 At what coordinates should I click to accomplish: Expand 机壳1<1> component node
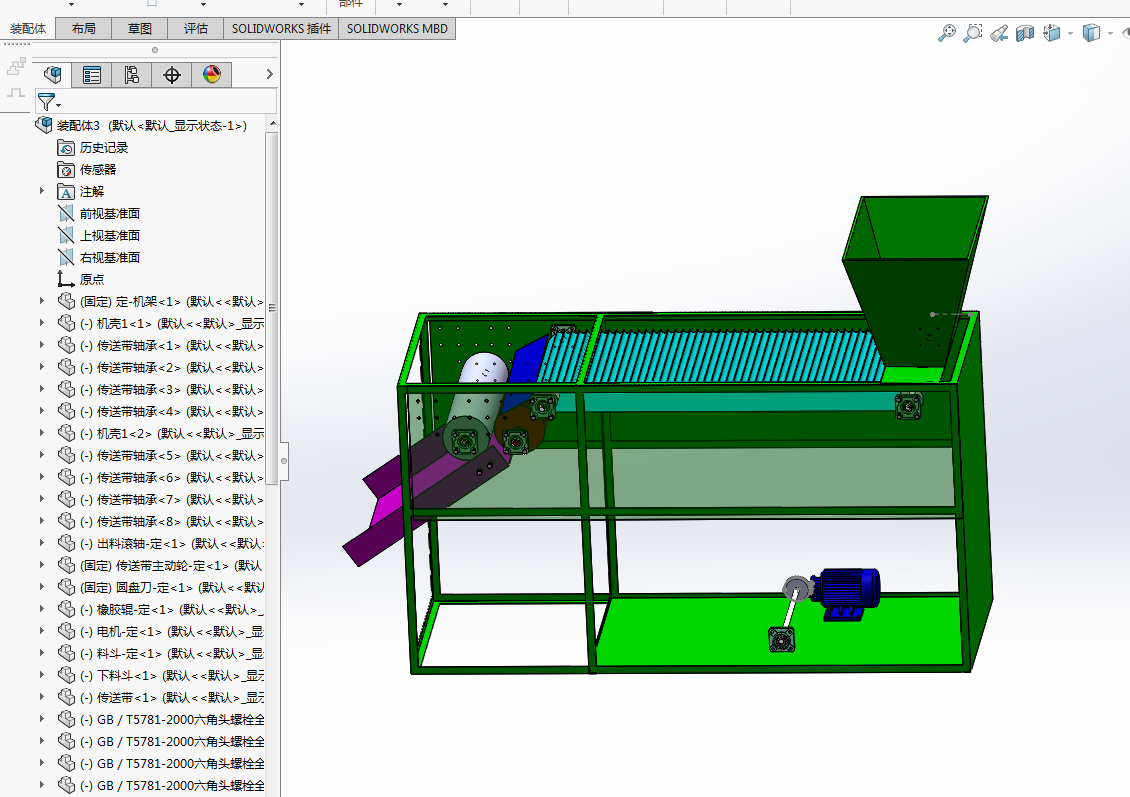click(42, 323)
